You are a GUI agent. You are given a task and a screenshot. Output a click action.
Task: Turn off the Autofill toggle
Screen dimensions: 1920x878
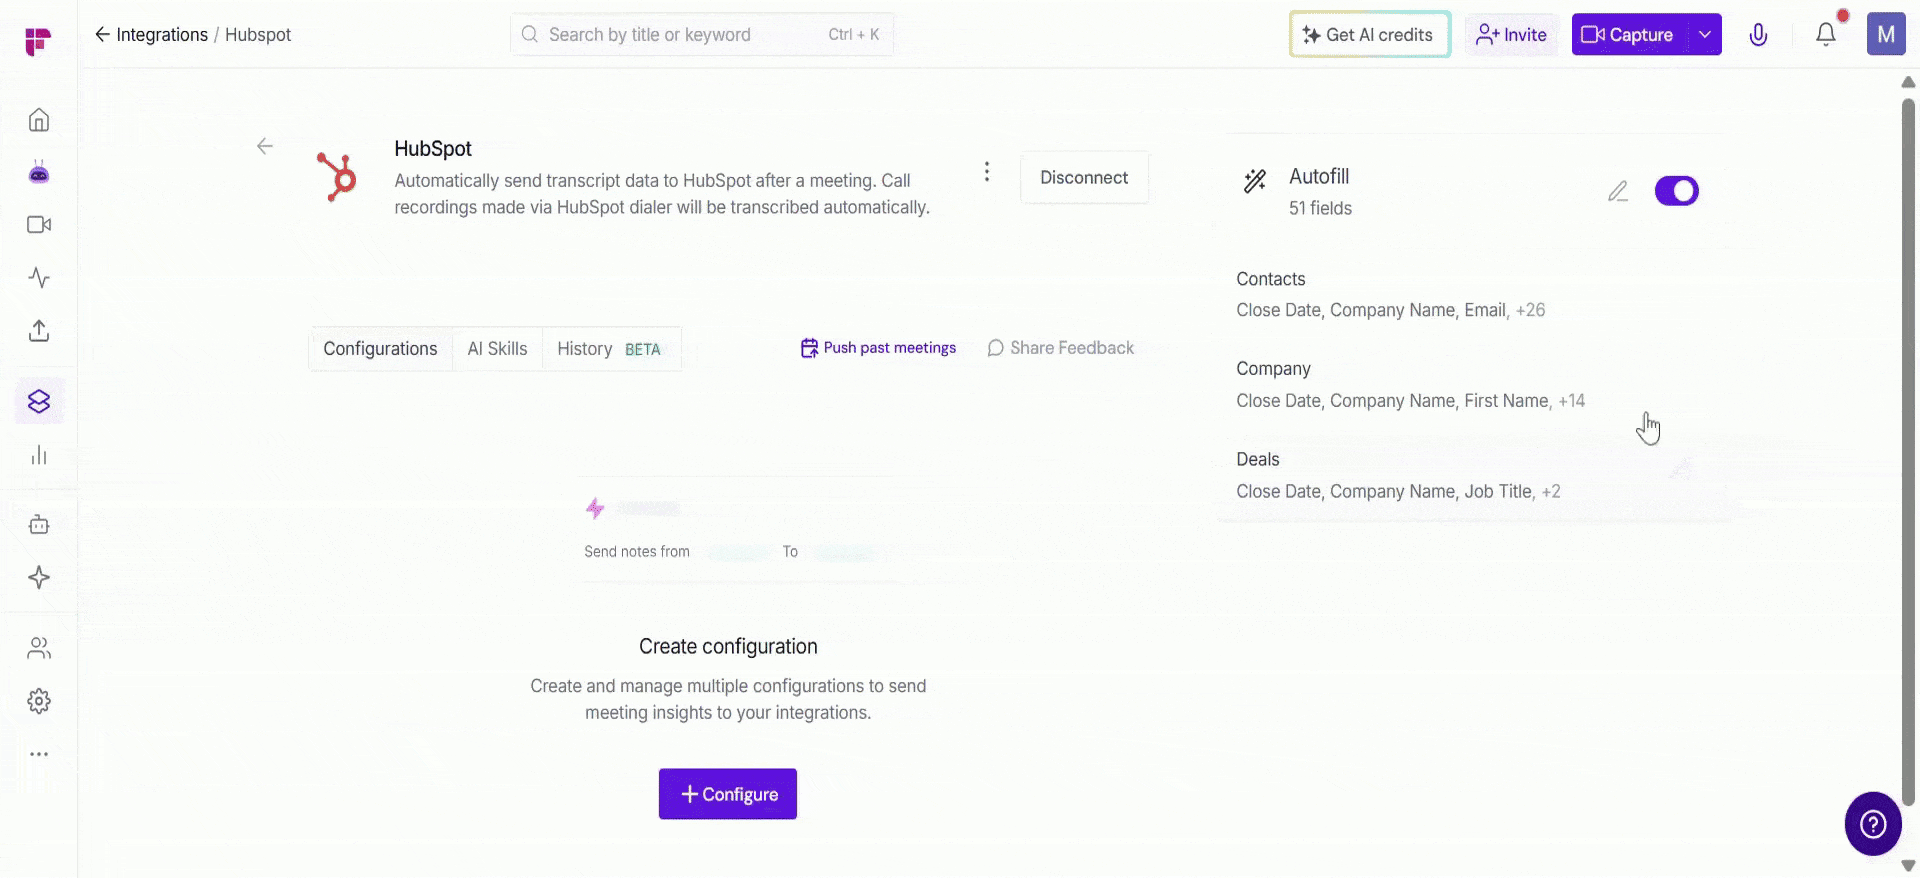pos(1677,191)
